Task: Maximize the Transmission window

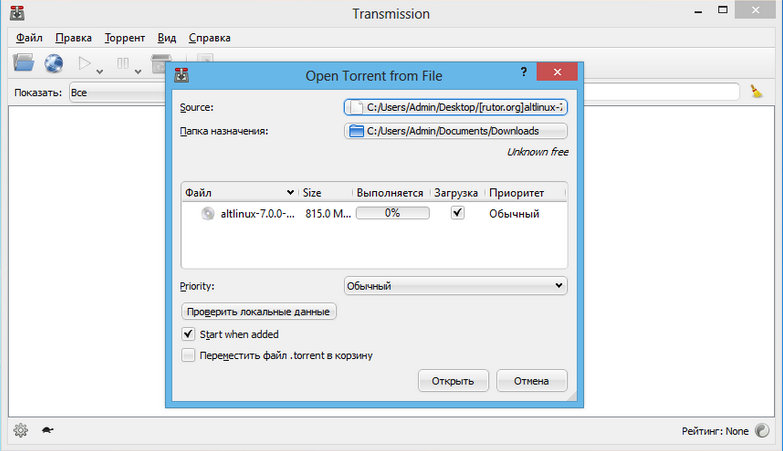Action: click(x=723, y=9)
